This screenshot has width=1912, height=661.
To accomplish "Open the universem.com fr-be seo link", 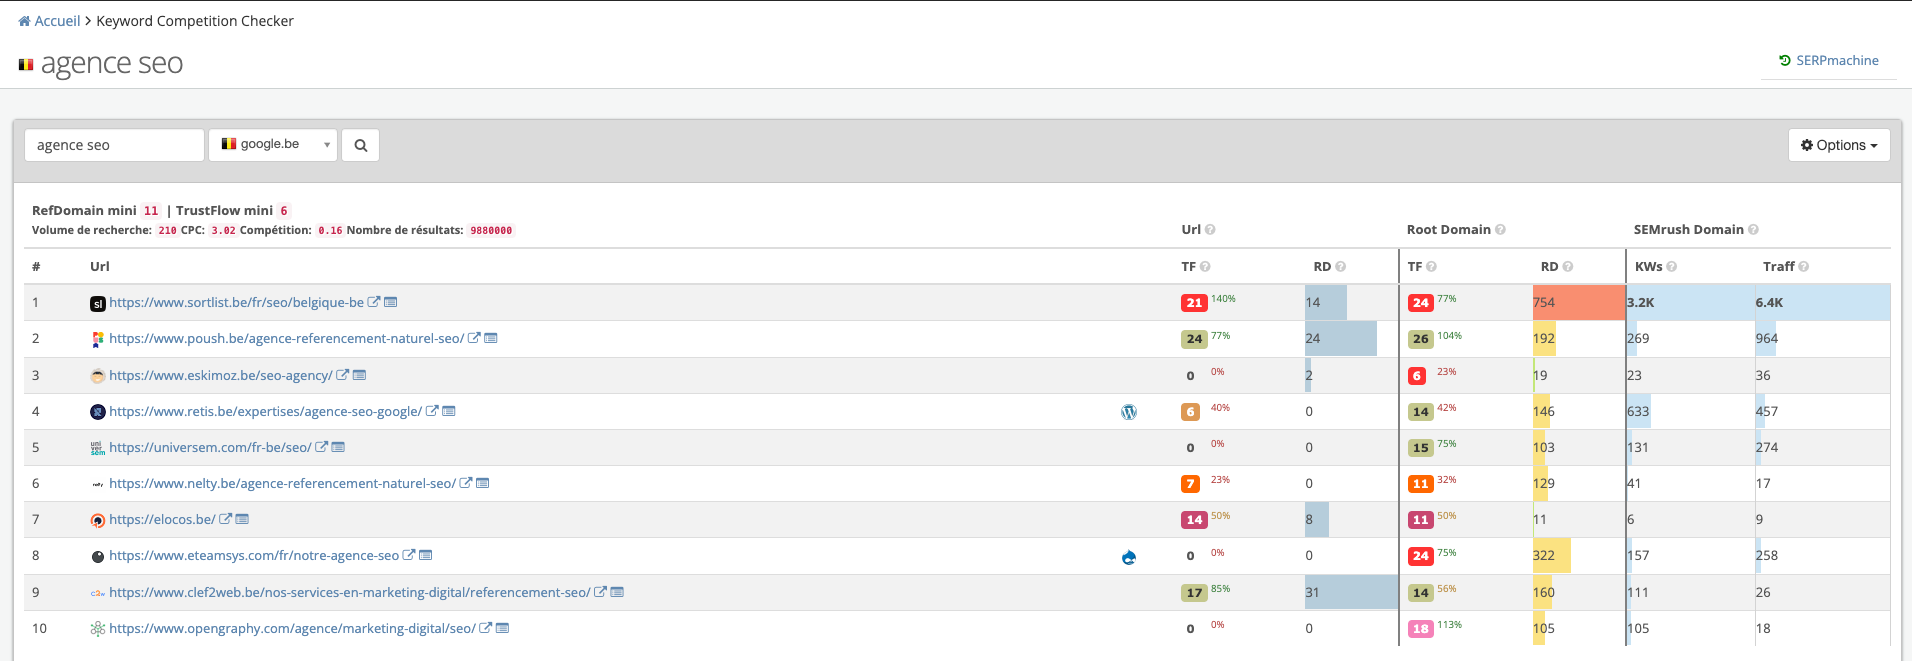I will (x=210, y=447).
